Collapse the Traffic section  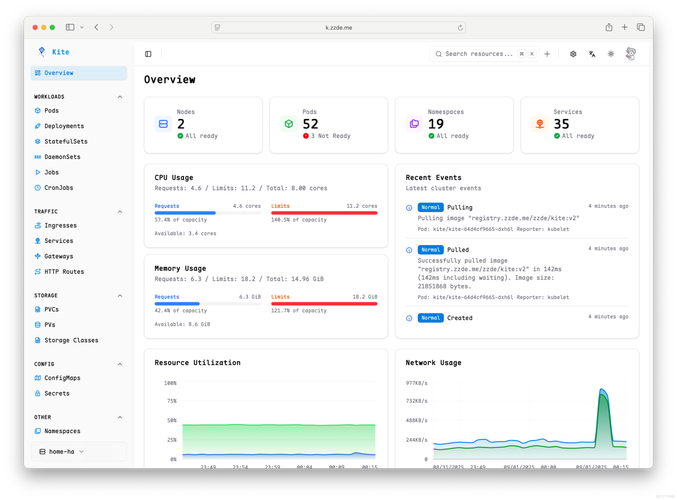(120, 212)
